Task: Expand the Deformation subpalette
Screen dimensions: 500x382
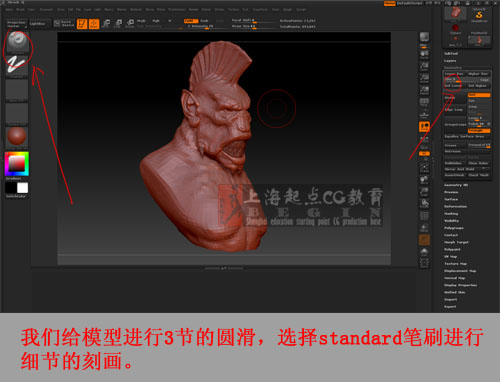Action: coord(455,206)
